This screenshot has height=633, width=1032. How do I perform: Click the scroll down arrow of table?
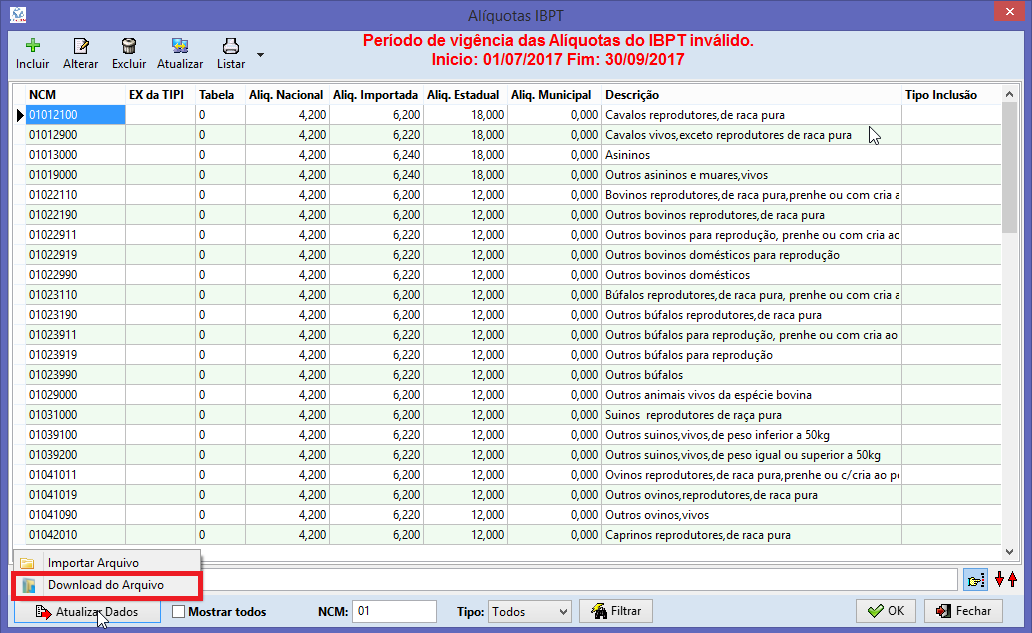1009,552
